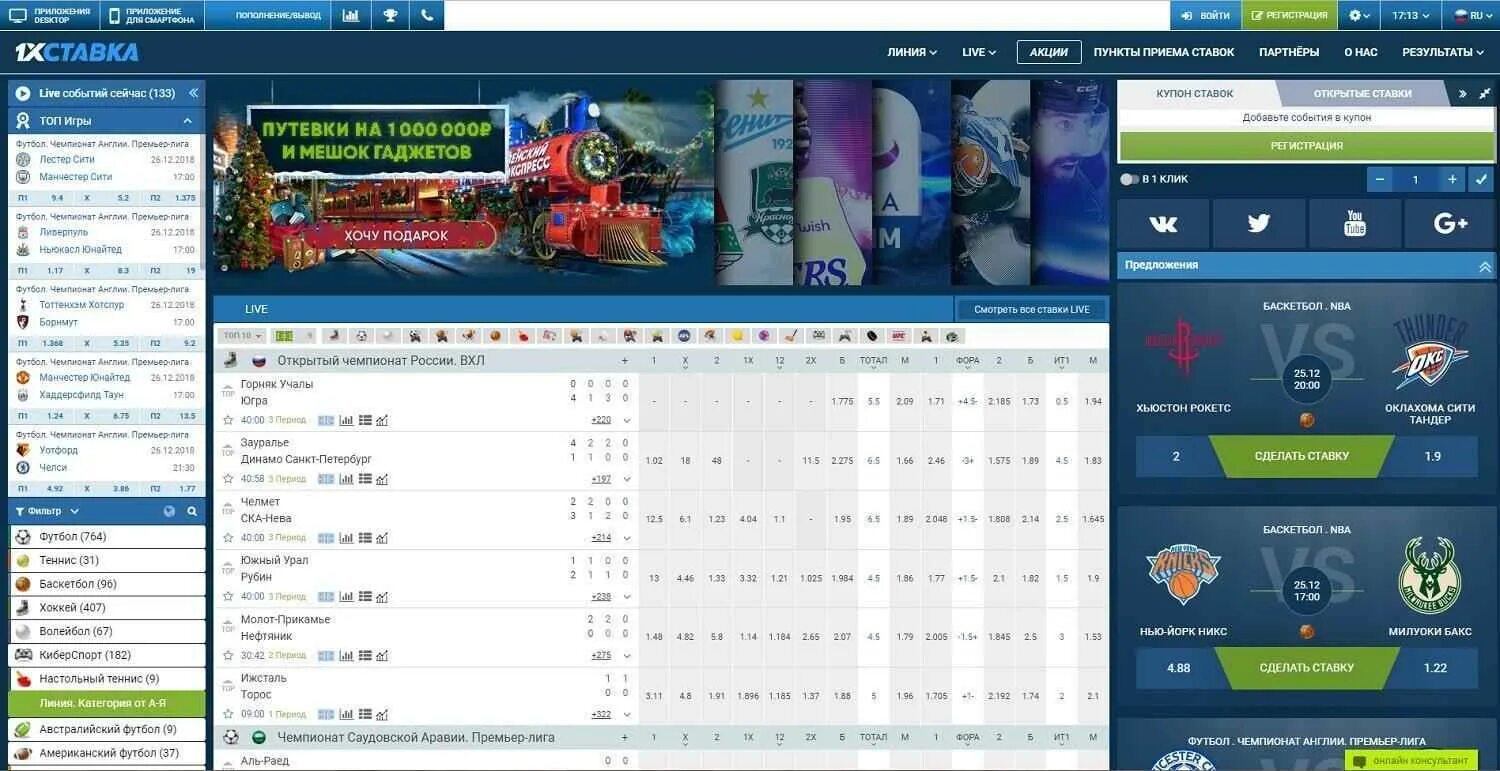Collapse the ТОП Игры section
The height and width of the screenshot is (771, 1500).
tap(187, 120)
